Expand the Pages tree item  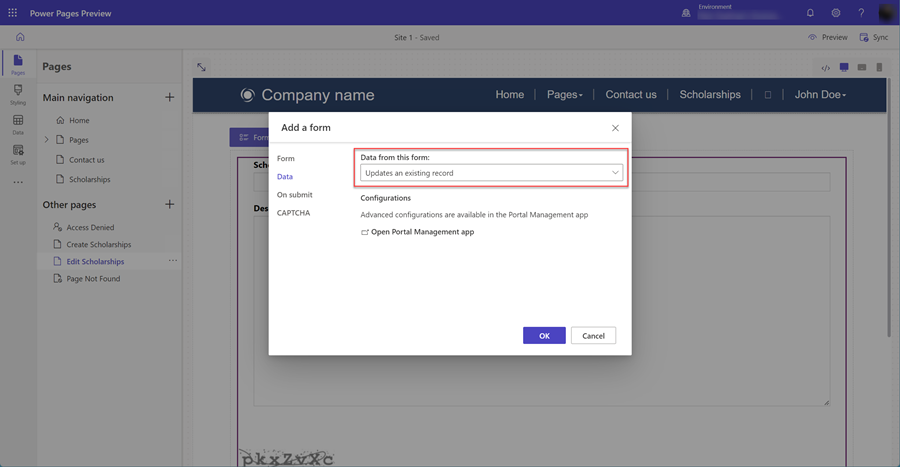[47, 140]
